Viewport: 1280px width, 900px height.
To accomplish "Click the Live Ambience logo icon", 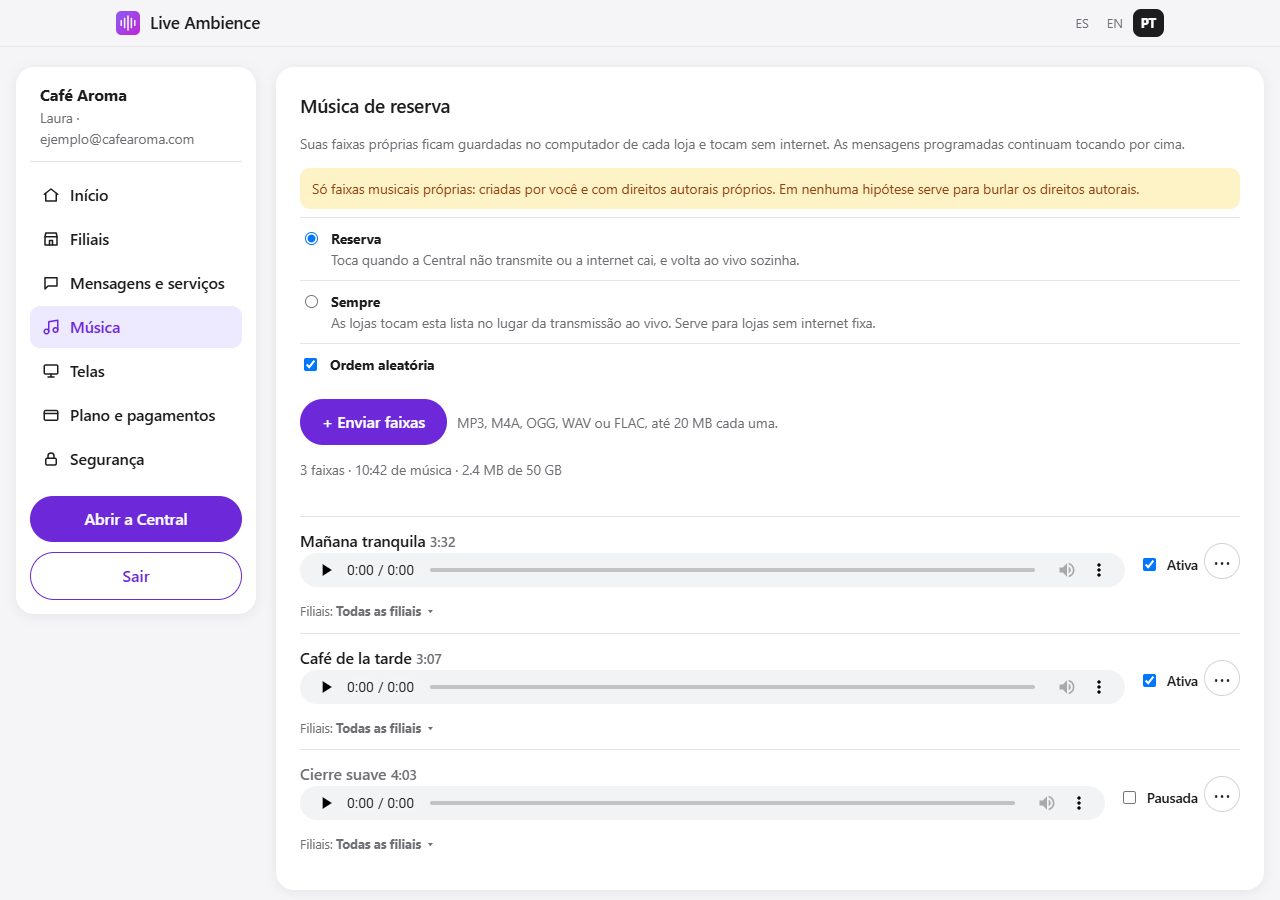I will (128, 23).
